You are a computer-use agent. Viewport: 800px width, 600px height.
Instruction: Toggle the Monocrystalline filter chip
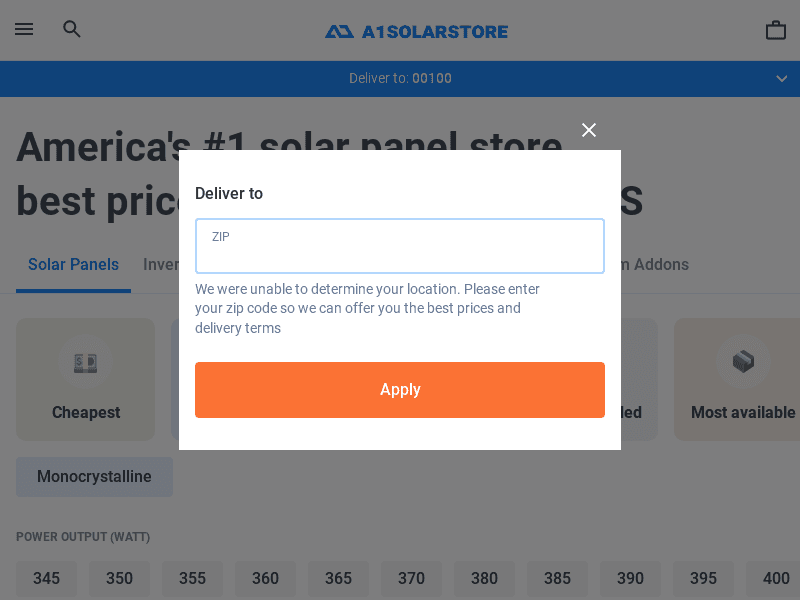pyautogui.click(x=94, y=477)
